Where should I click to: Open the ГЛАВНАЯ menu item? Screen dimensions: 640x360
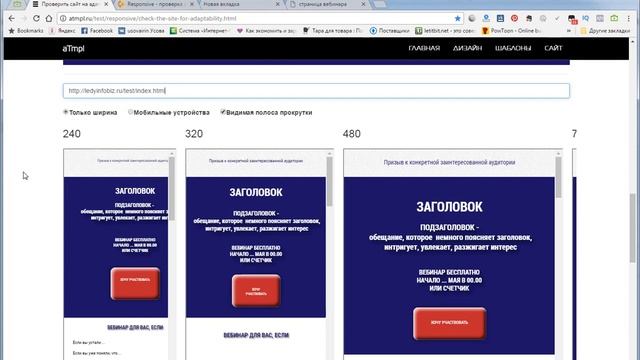(x=424, y=48)
